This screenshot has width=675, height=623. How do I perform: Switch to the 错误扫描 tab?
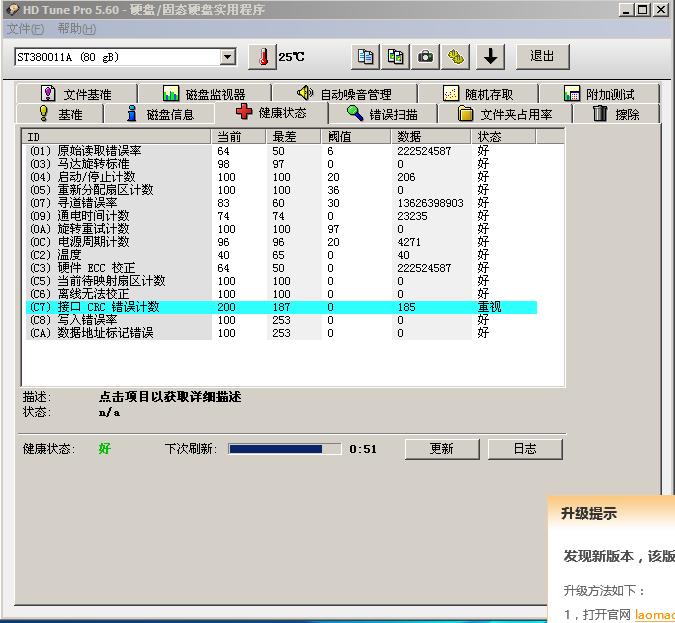click(x=382, y=114)
